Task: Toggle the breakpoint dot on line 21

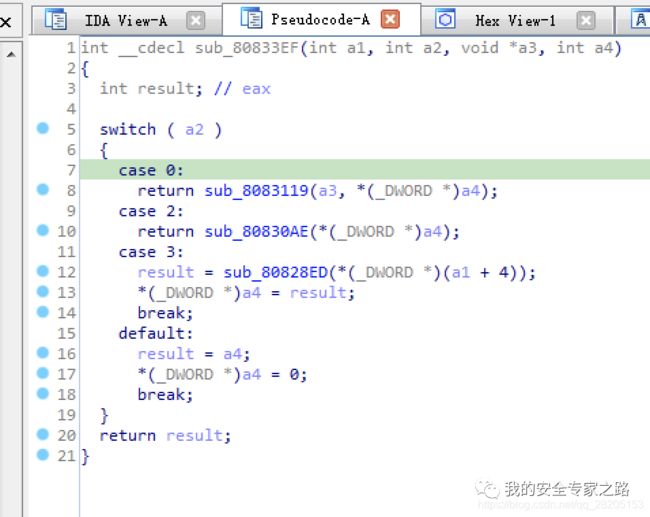Action: pyautogui.click(x=43, y=455)
